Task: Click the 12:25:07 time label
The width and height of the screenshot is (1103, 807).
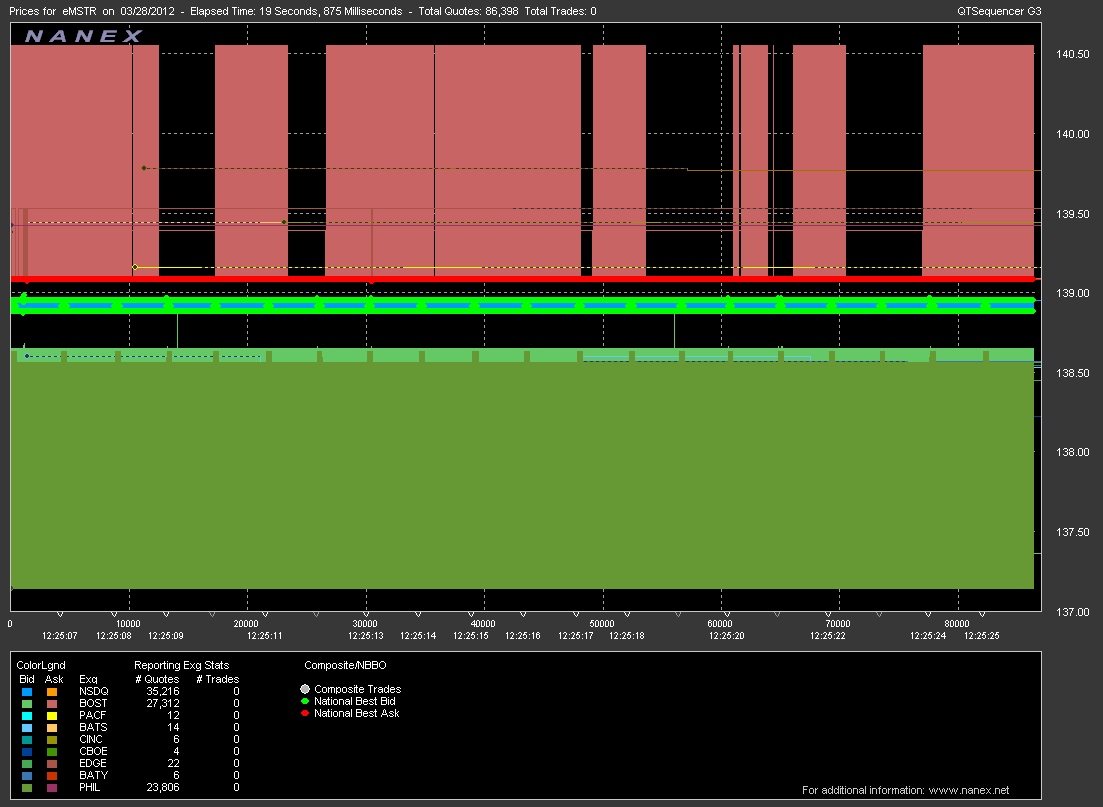Action: pyautogui.click(x=60, y=636)
